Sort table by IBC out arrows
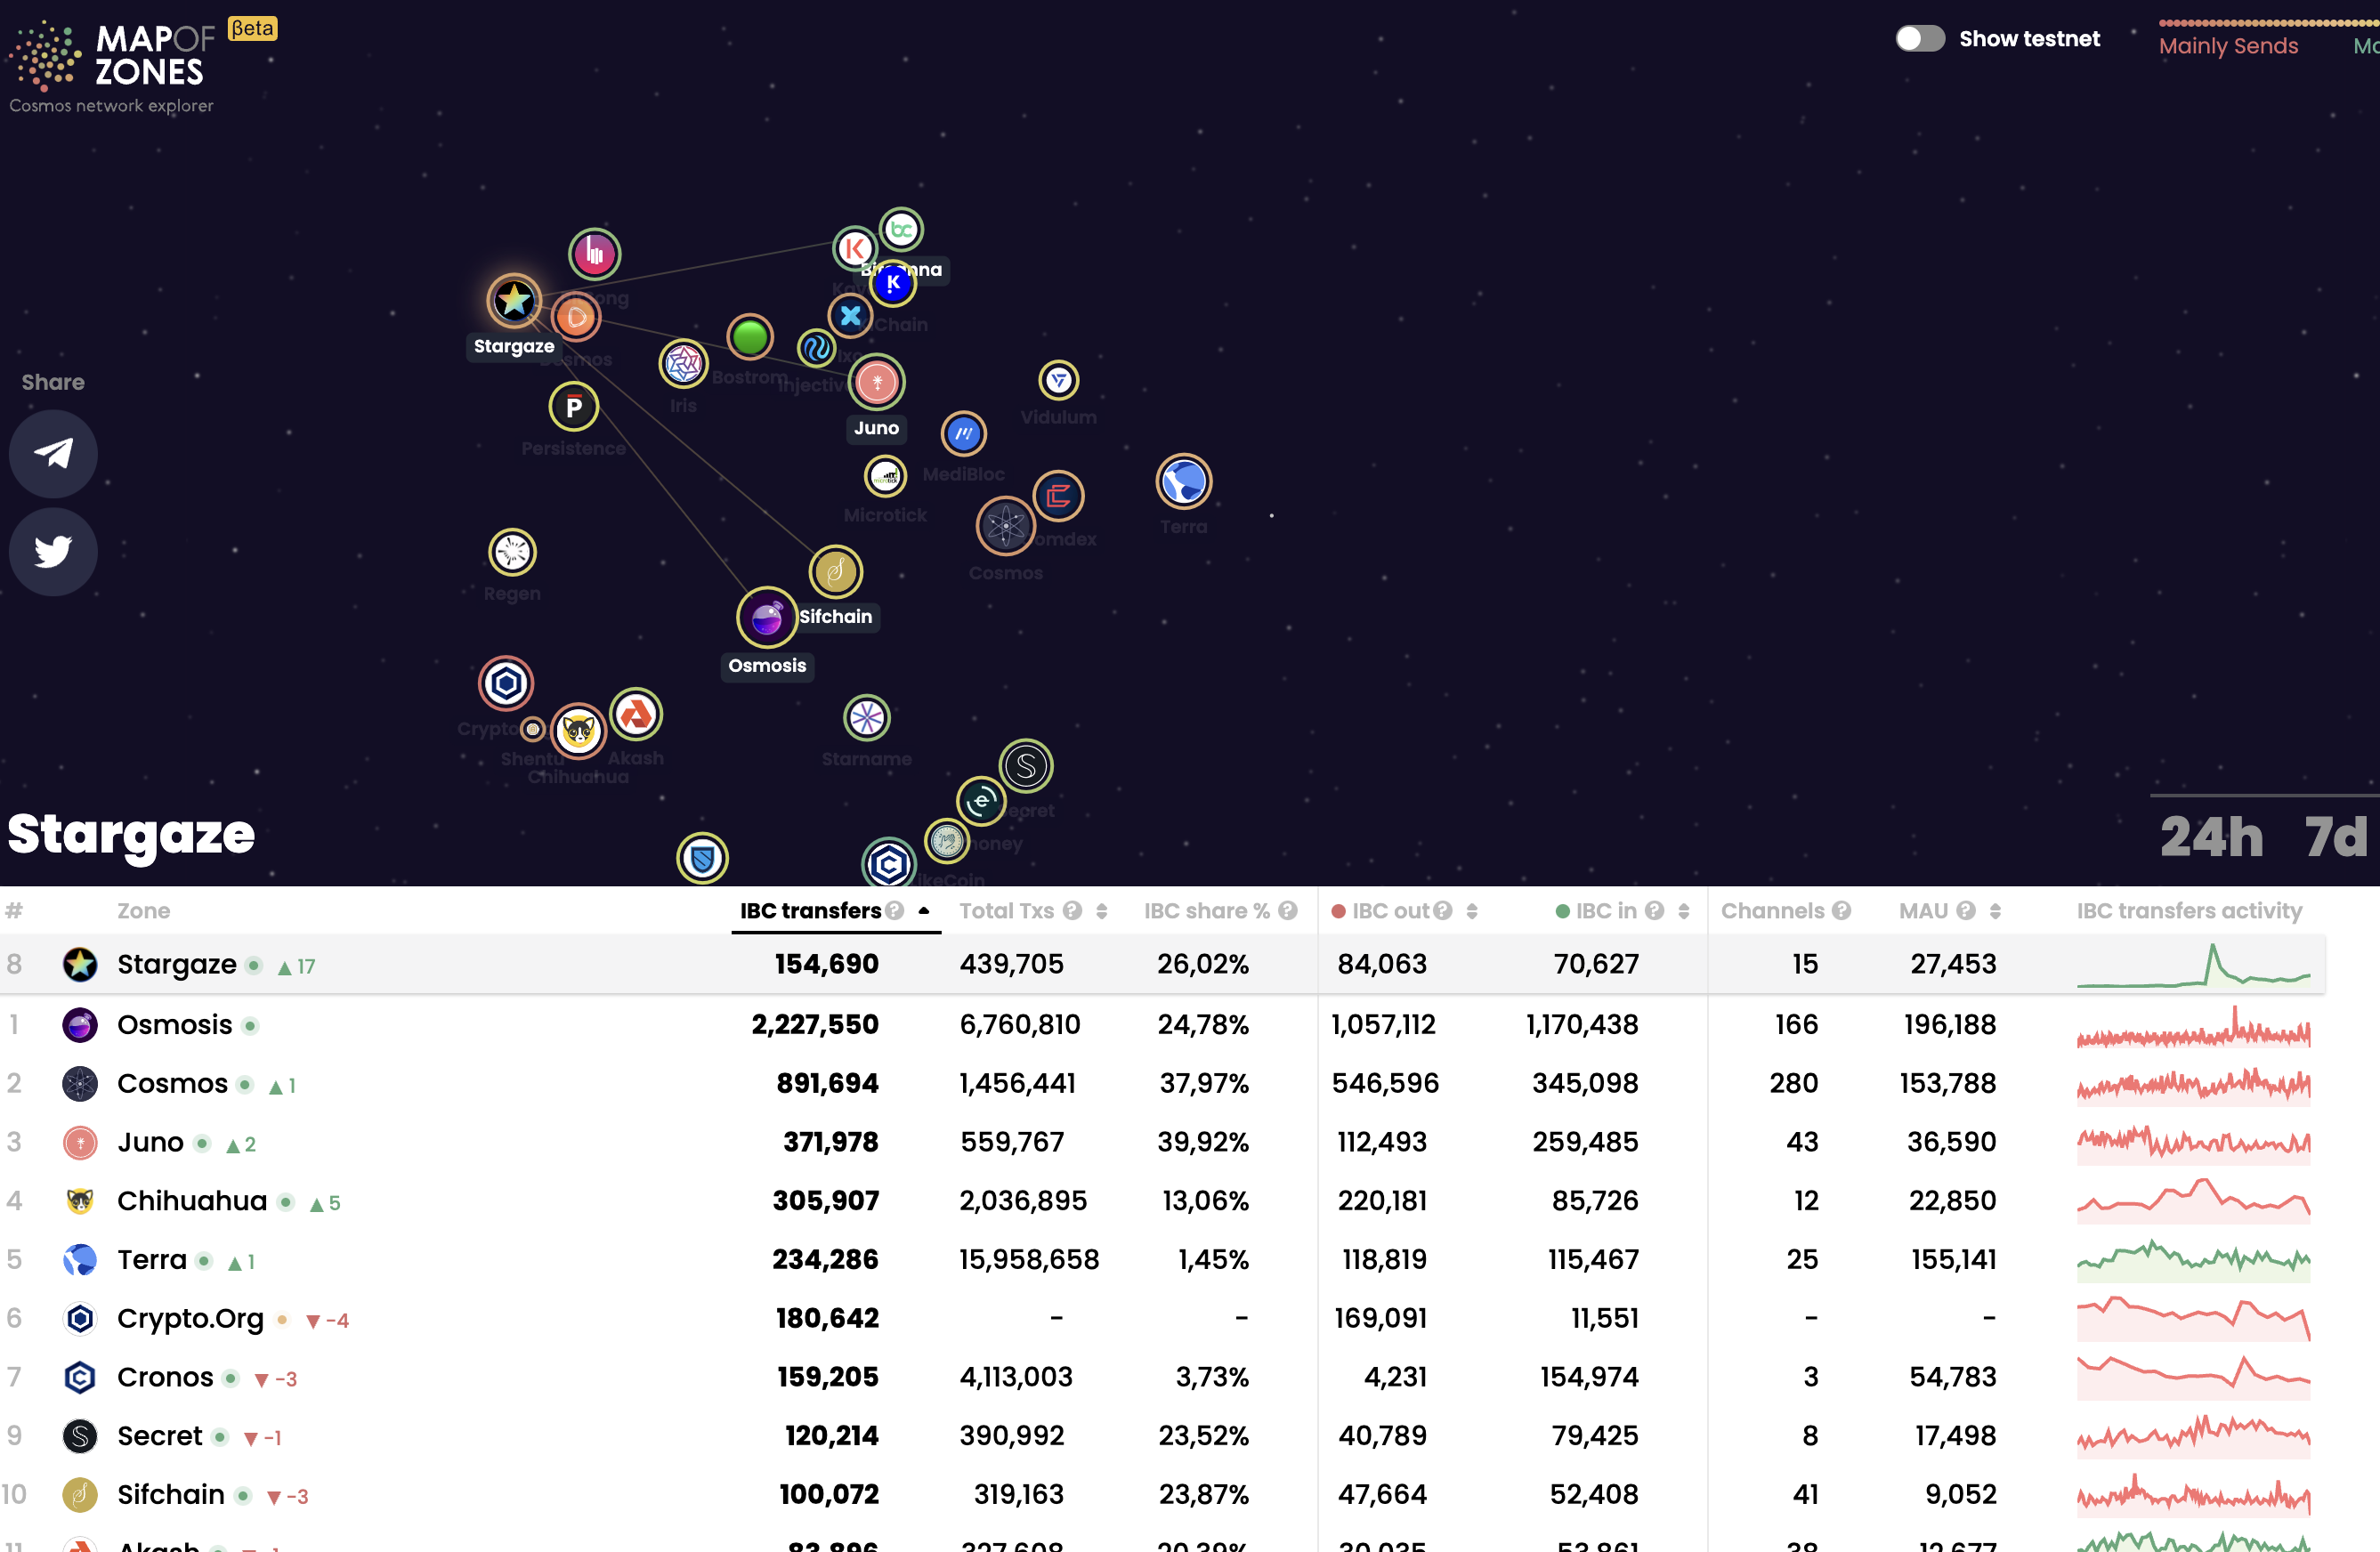This screenshot has height=1552, width=2380. 1471,911
